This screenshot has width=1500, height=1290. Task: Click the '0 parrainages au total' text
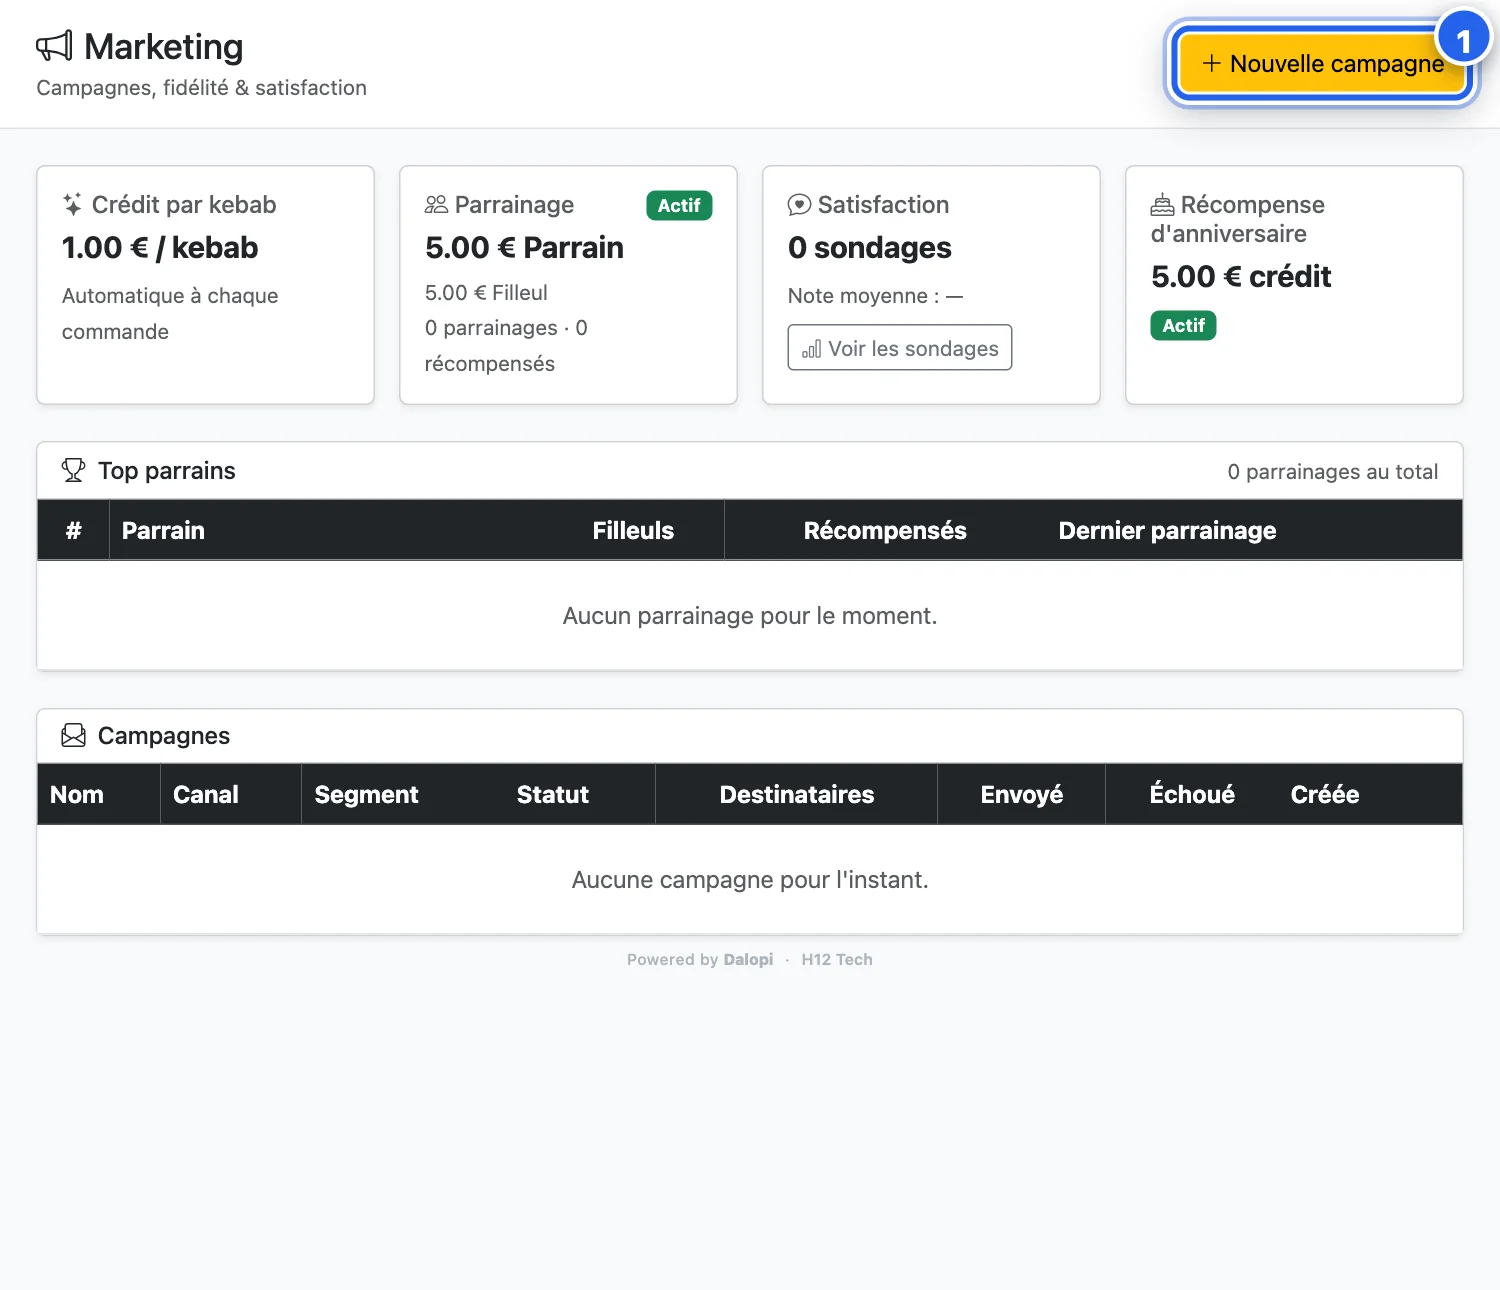tap(1333, 472)
